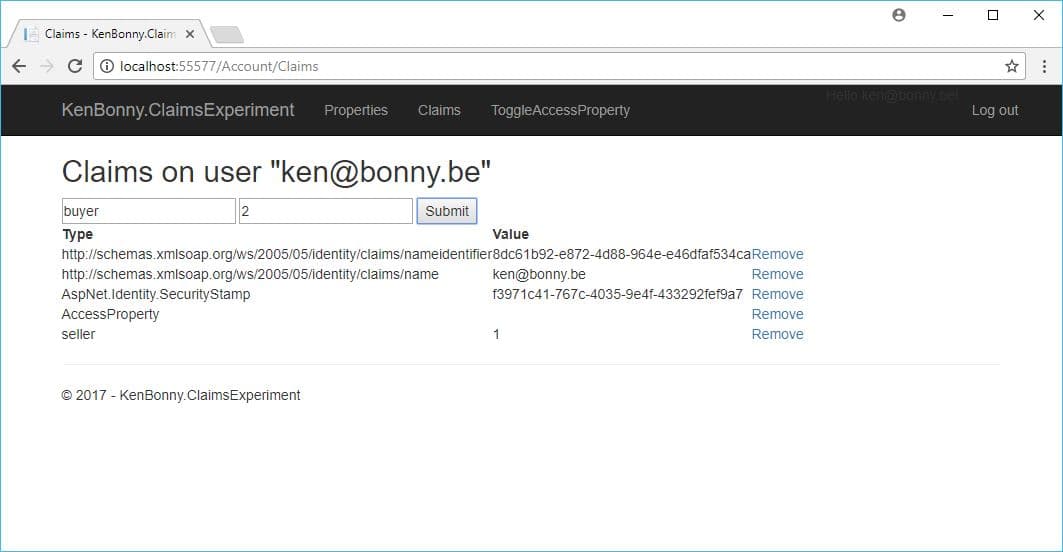The height and width of the screenshot is (552, 1063).
Task: Click the browser back arrow icon
Action: click(x=19, y=66)
